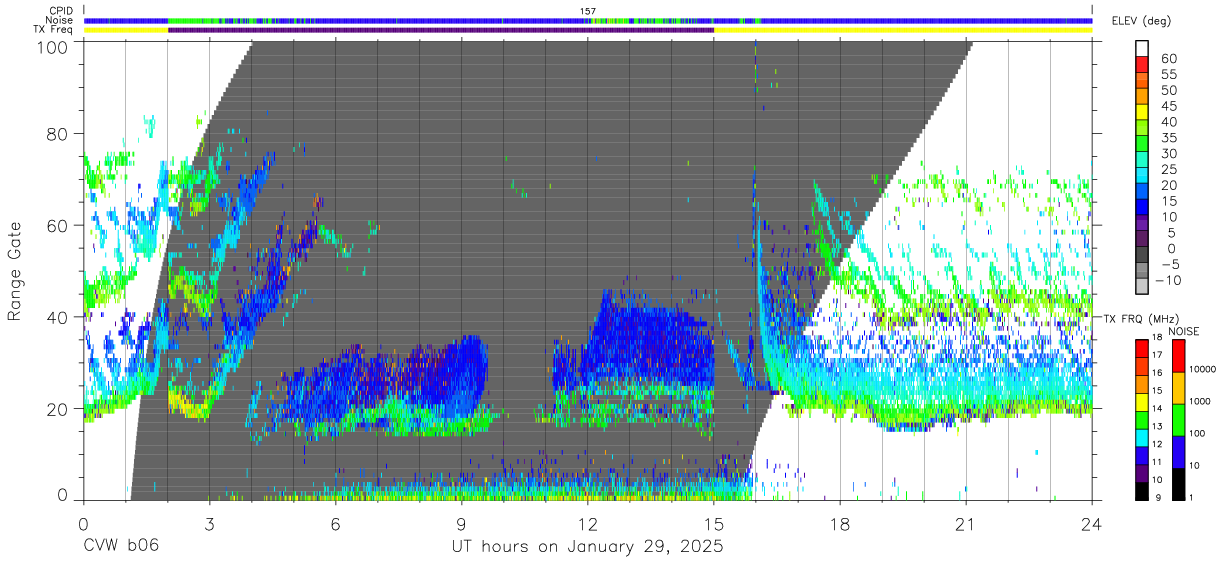Click the white top segment of ELEV colorbar
Viewport: 1228px width, 567px height.
[x=1141, y=49]
